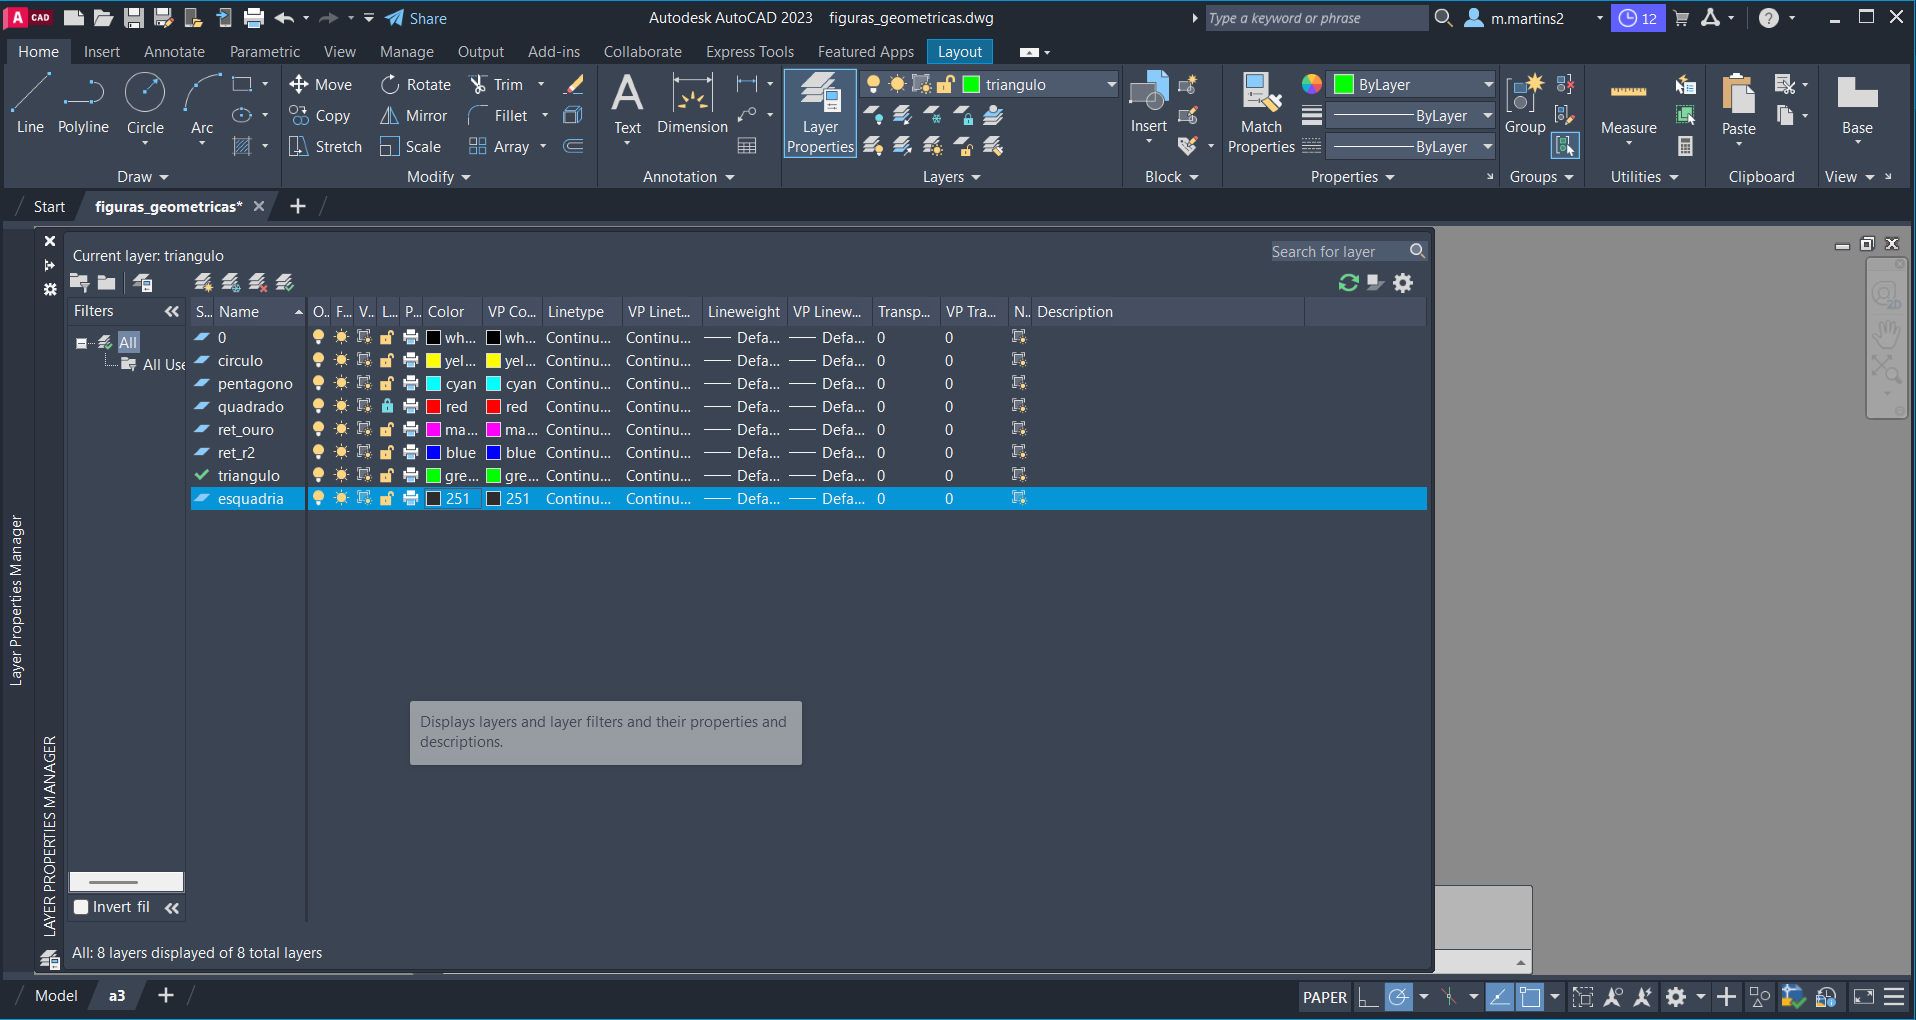Click the PAPER space status button
The image size is (1916, 1020).
coord(1324,997)
